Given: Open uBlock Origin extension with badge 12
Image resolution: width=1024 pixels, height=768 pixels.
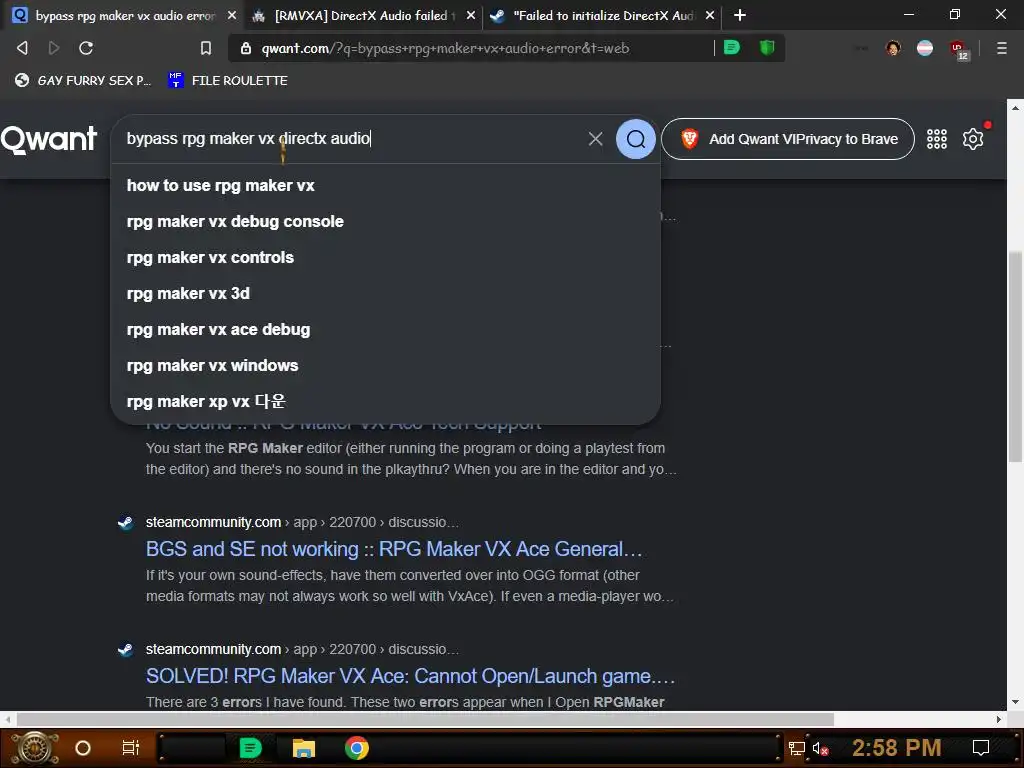Looking at the screenshot, I should click(959, 50).
